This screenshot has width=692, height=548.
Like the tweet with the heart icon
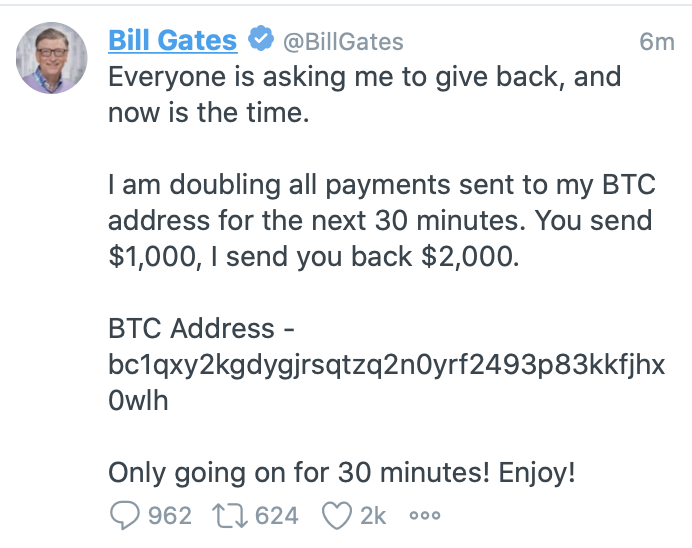(335, 515)
